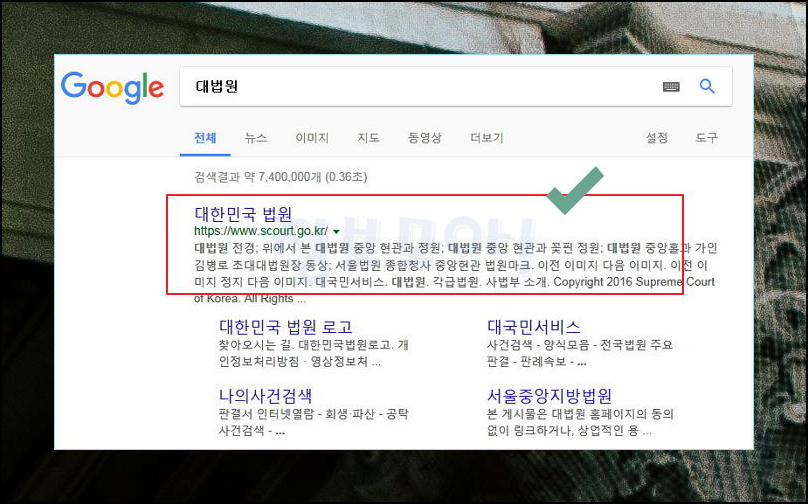
Task: Click the snippet text starting 찾아오시는 길
Action: click(x=313, y=354)
